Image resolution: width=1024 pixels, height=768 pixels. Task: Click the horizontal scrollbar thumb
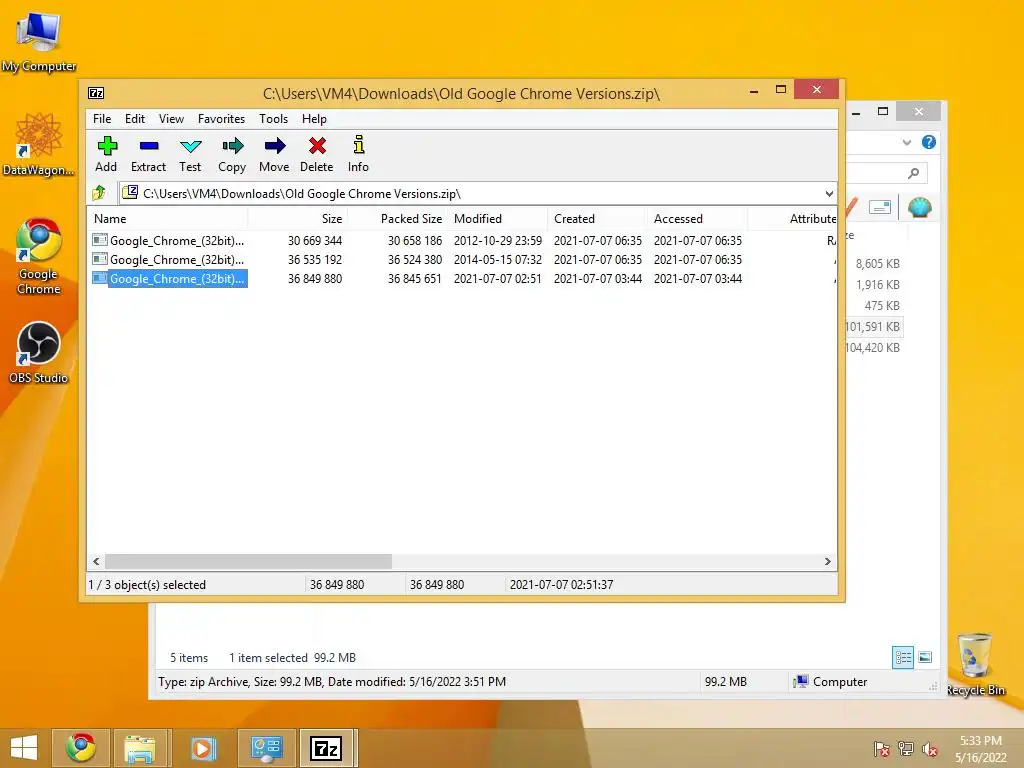(248, 561)
